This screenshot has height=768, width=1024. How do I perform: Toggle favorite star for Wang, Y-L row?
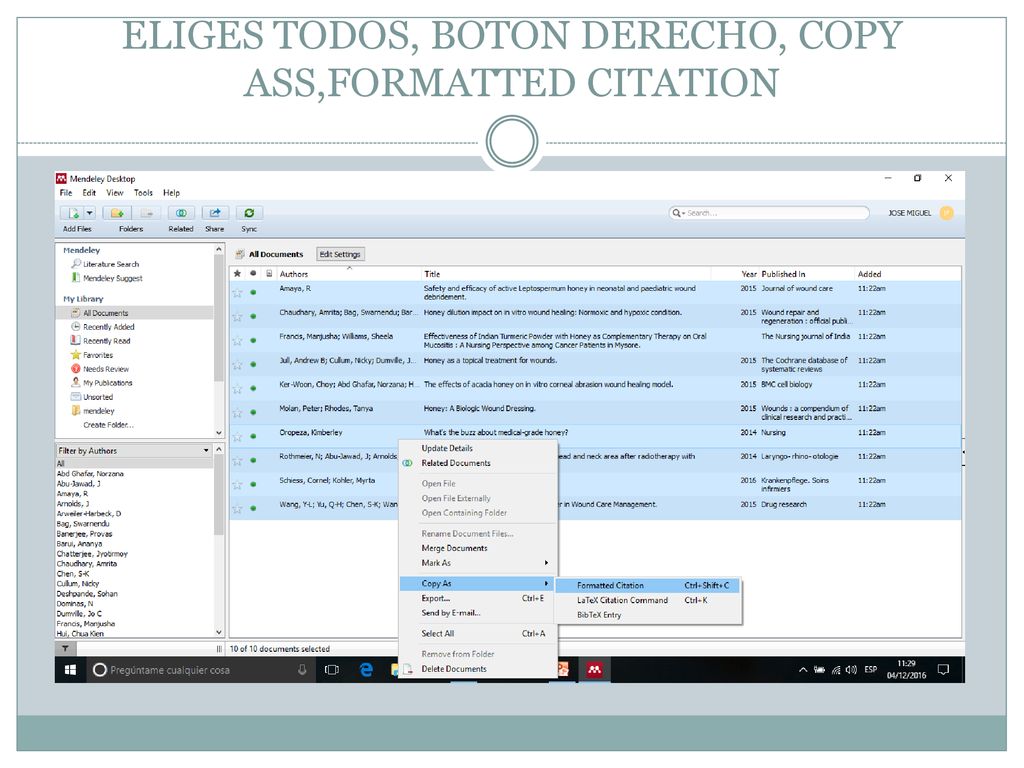237,509
